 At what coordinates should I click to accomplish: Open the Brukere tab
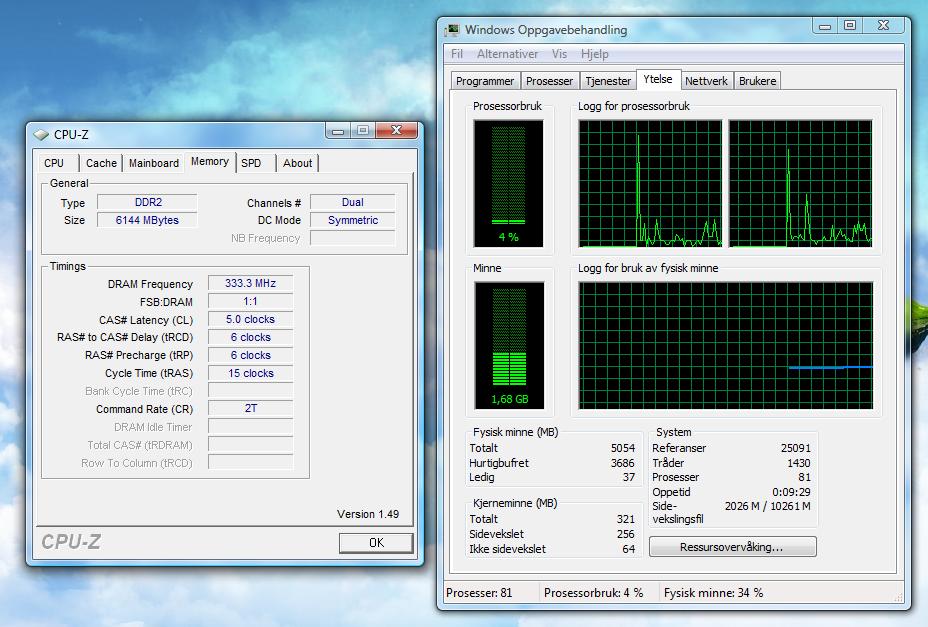pyautogui.click(x=757, y=81)
